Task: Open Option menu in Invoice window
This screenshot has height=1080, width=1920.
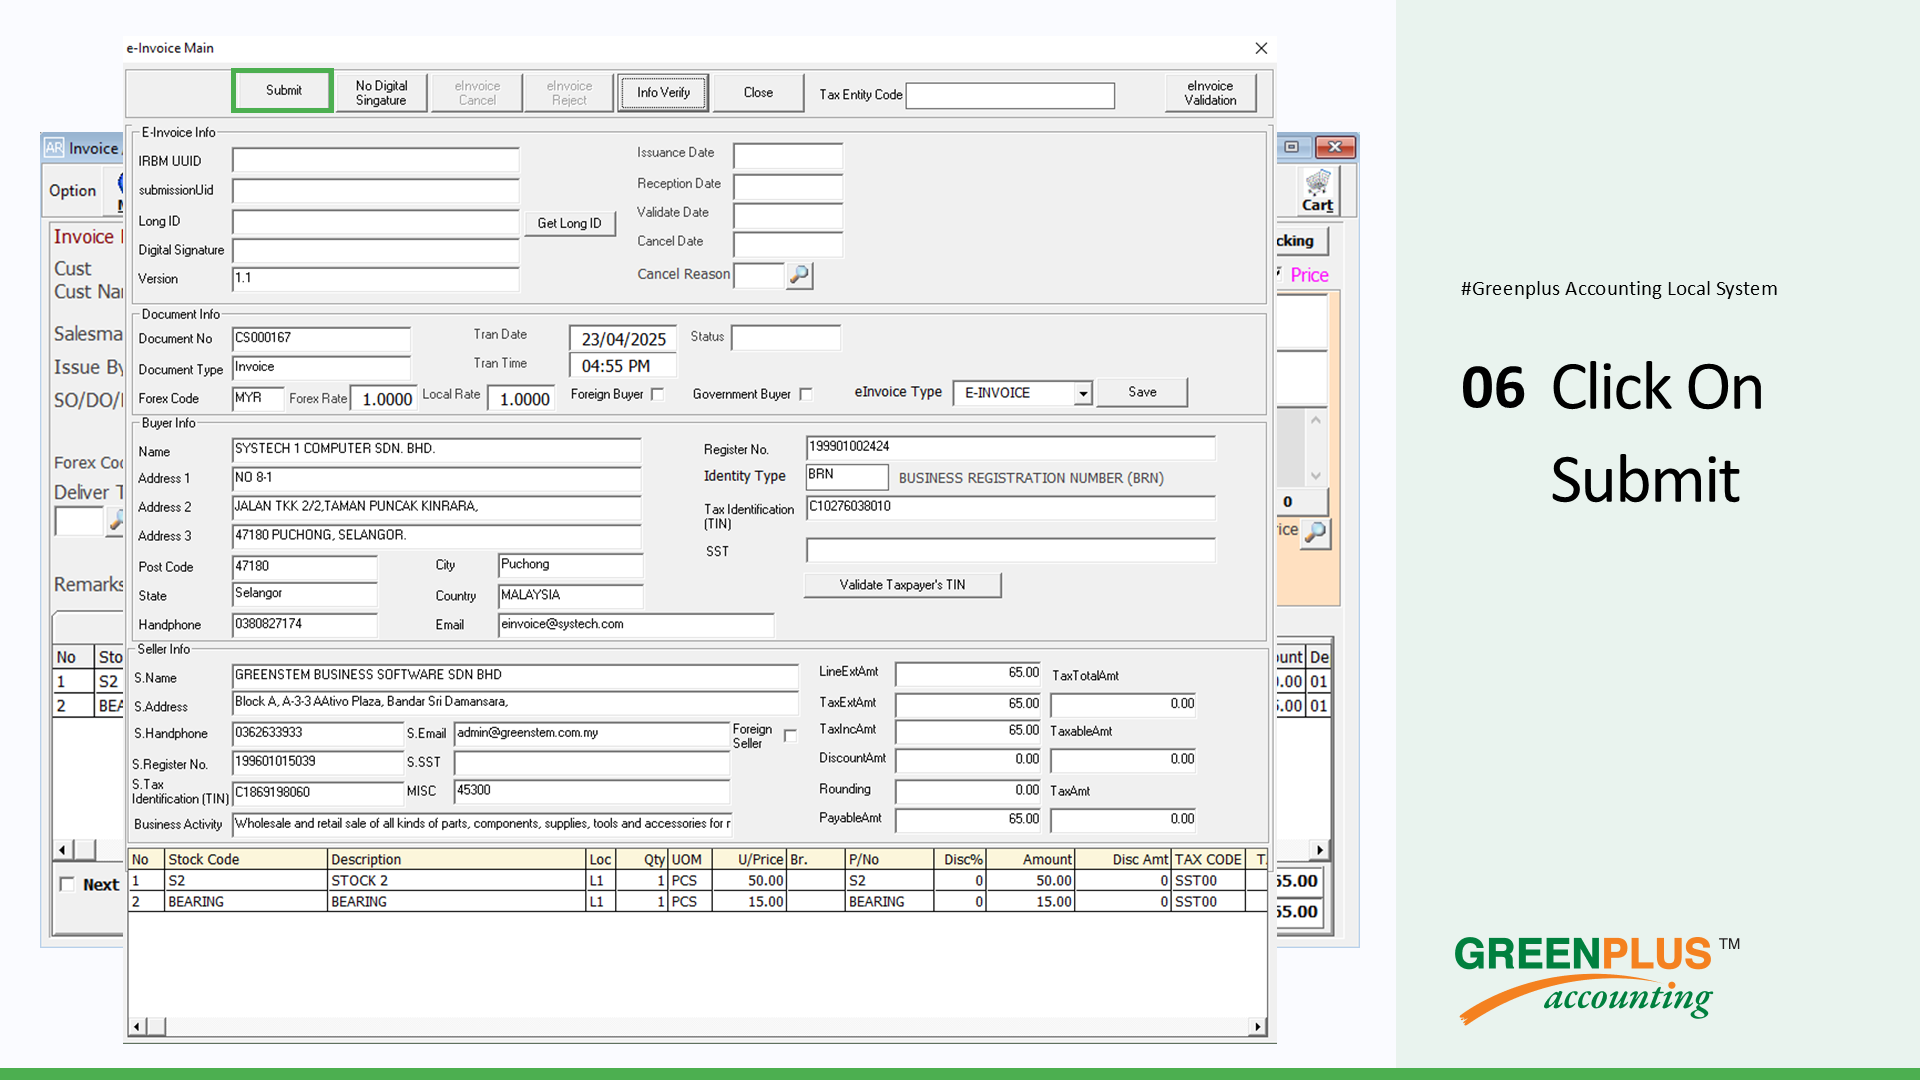Action: tap(72, 191)
